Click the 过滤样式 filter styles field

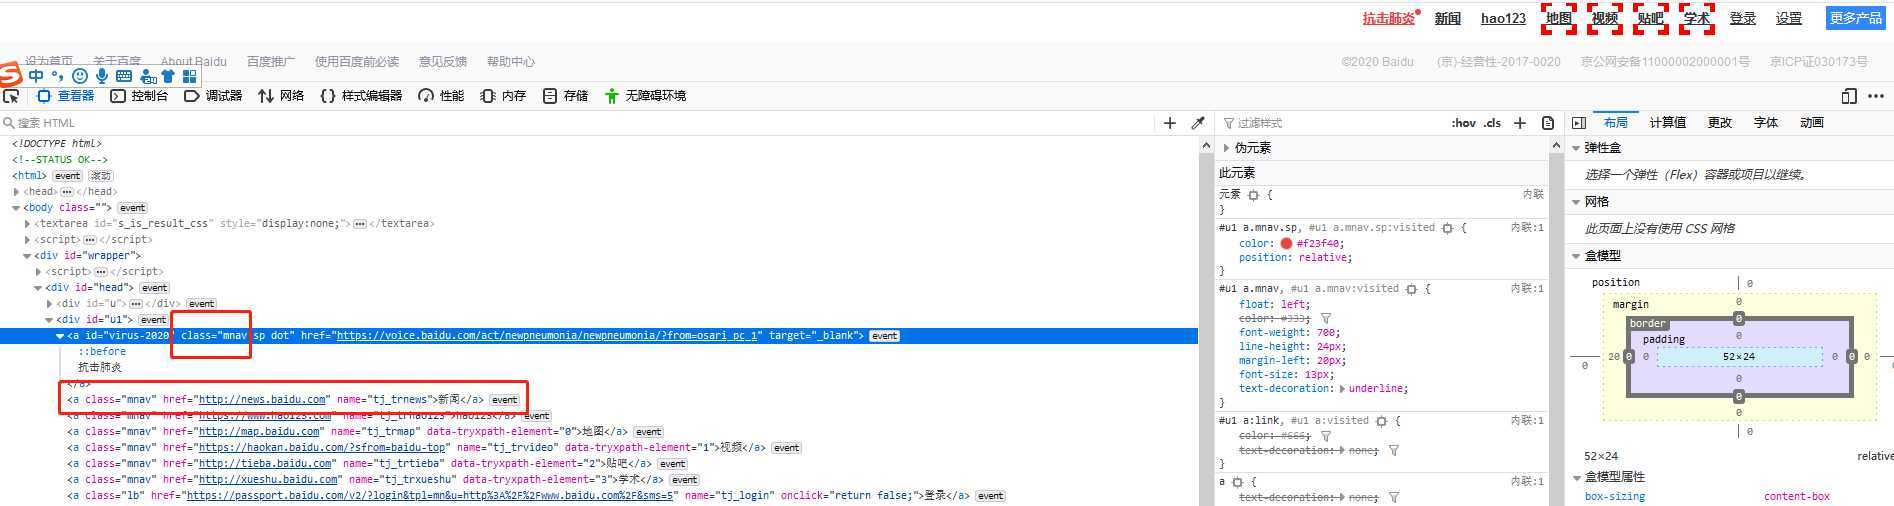(1330, 123)
